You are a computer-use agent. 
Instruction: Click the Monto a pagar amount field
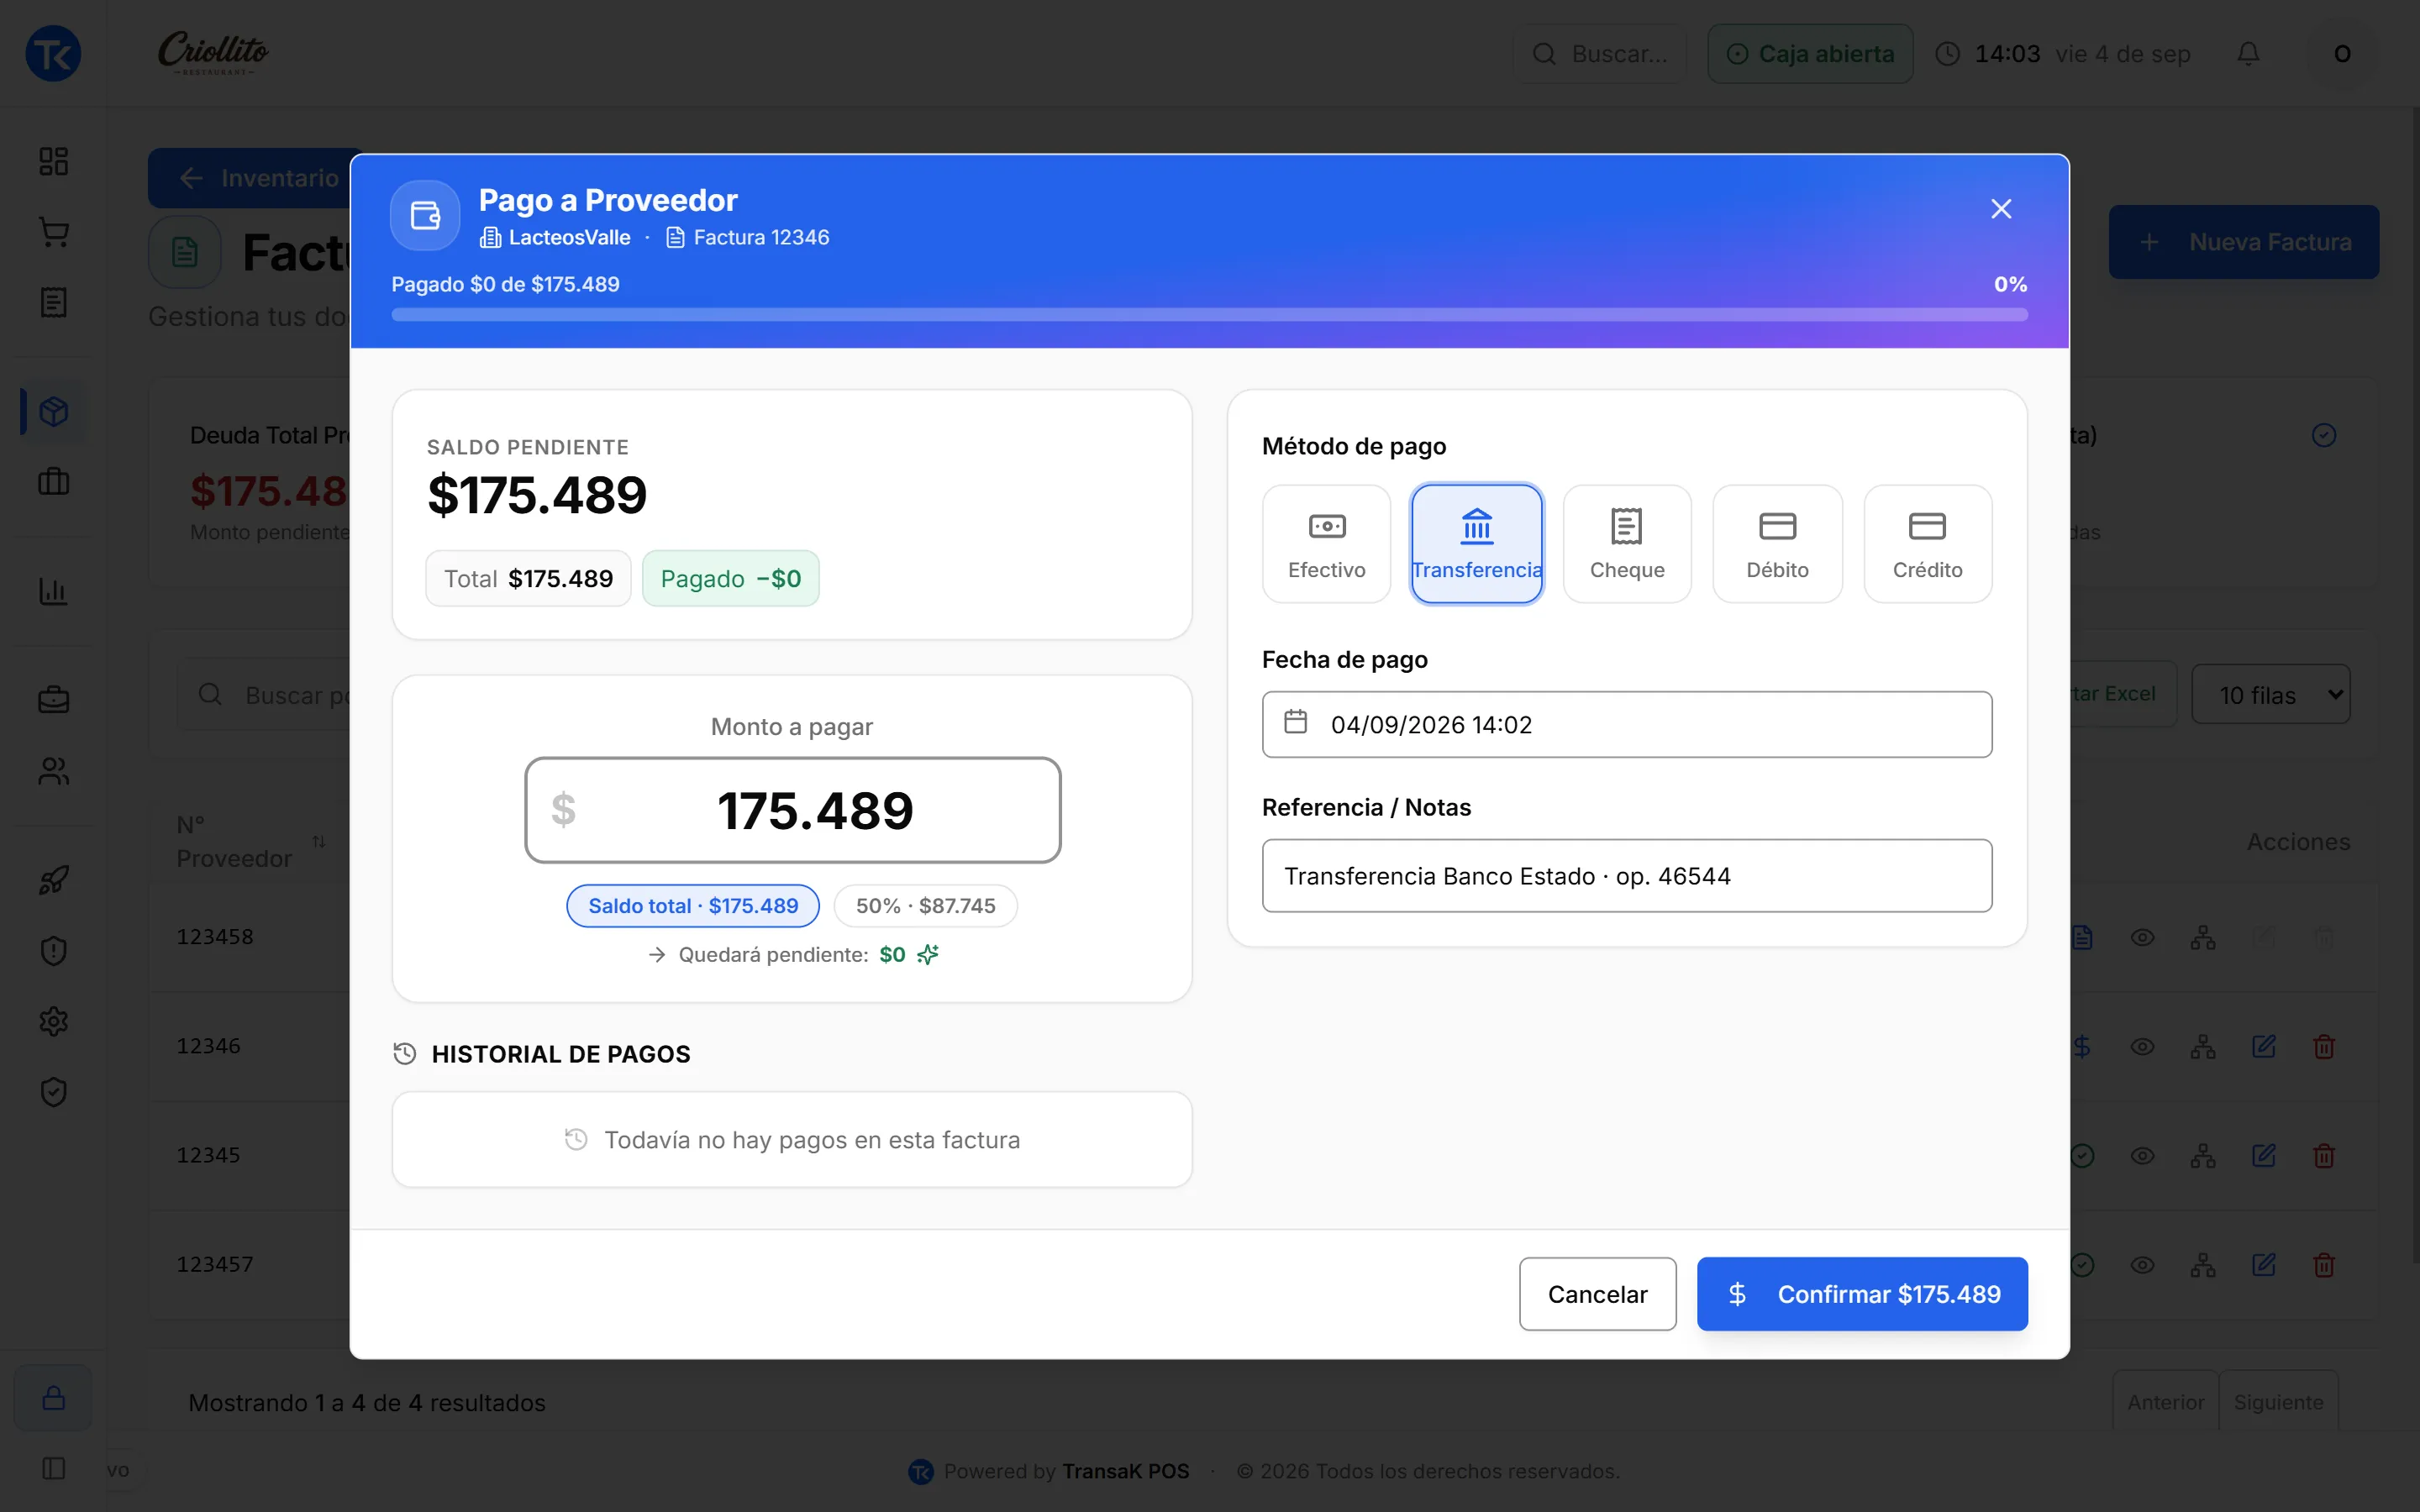(792, 810)
